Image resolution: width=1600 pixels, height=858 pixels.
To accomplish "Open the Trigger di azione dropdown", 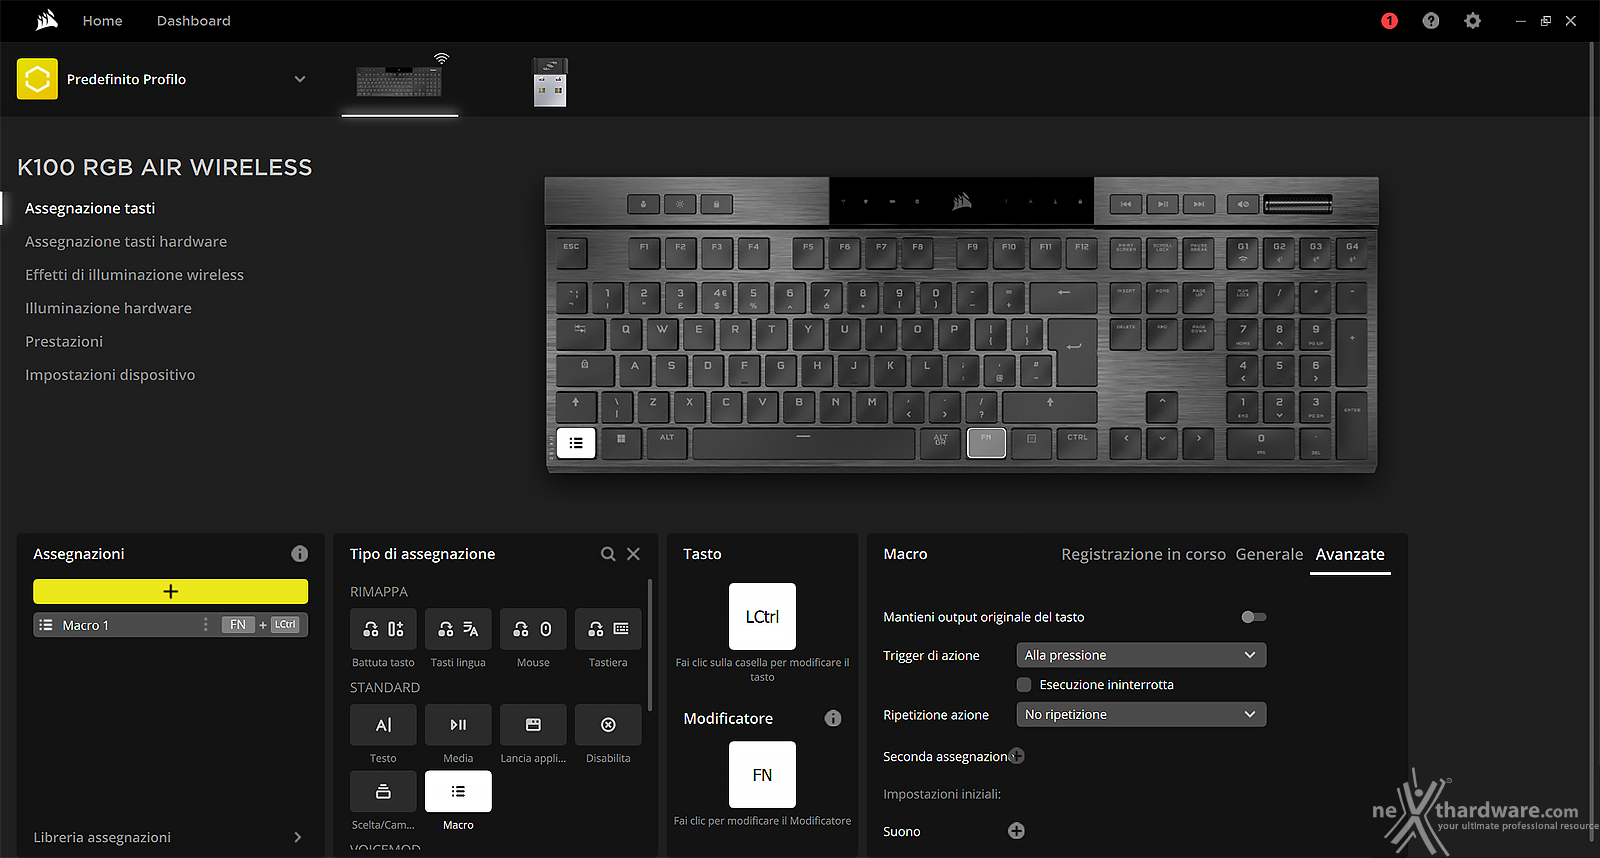I will pyautogui.click(x=1141, y=655).
